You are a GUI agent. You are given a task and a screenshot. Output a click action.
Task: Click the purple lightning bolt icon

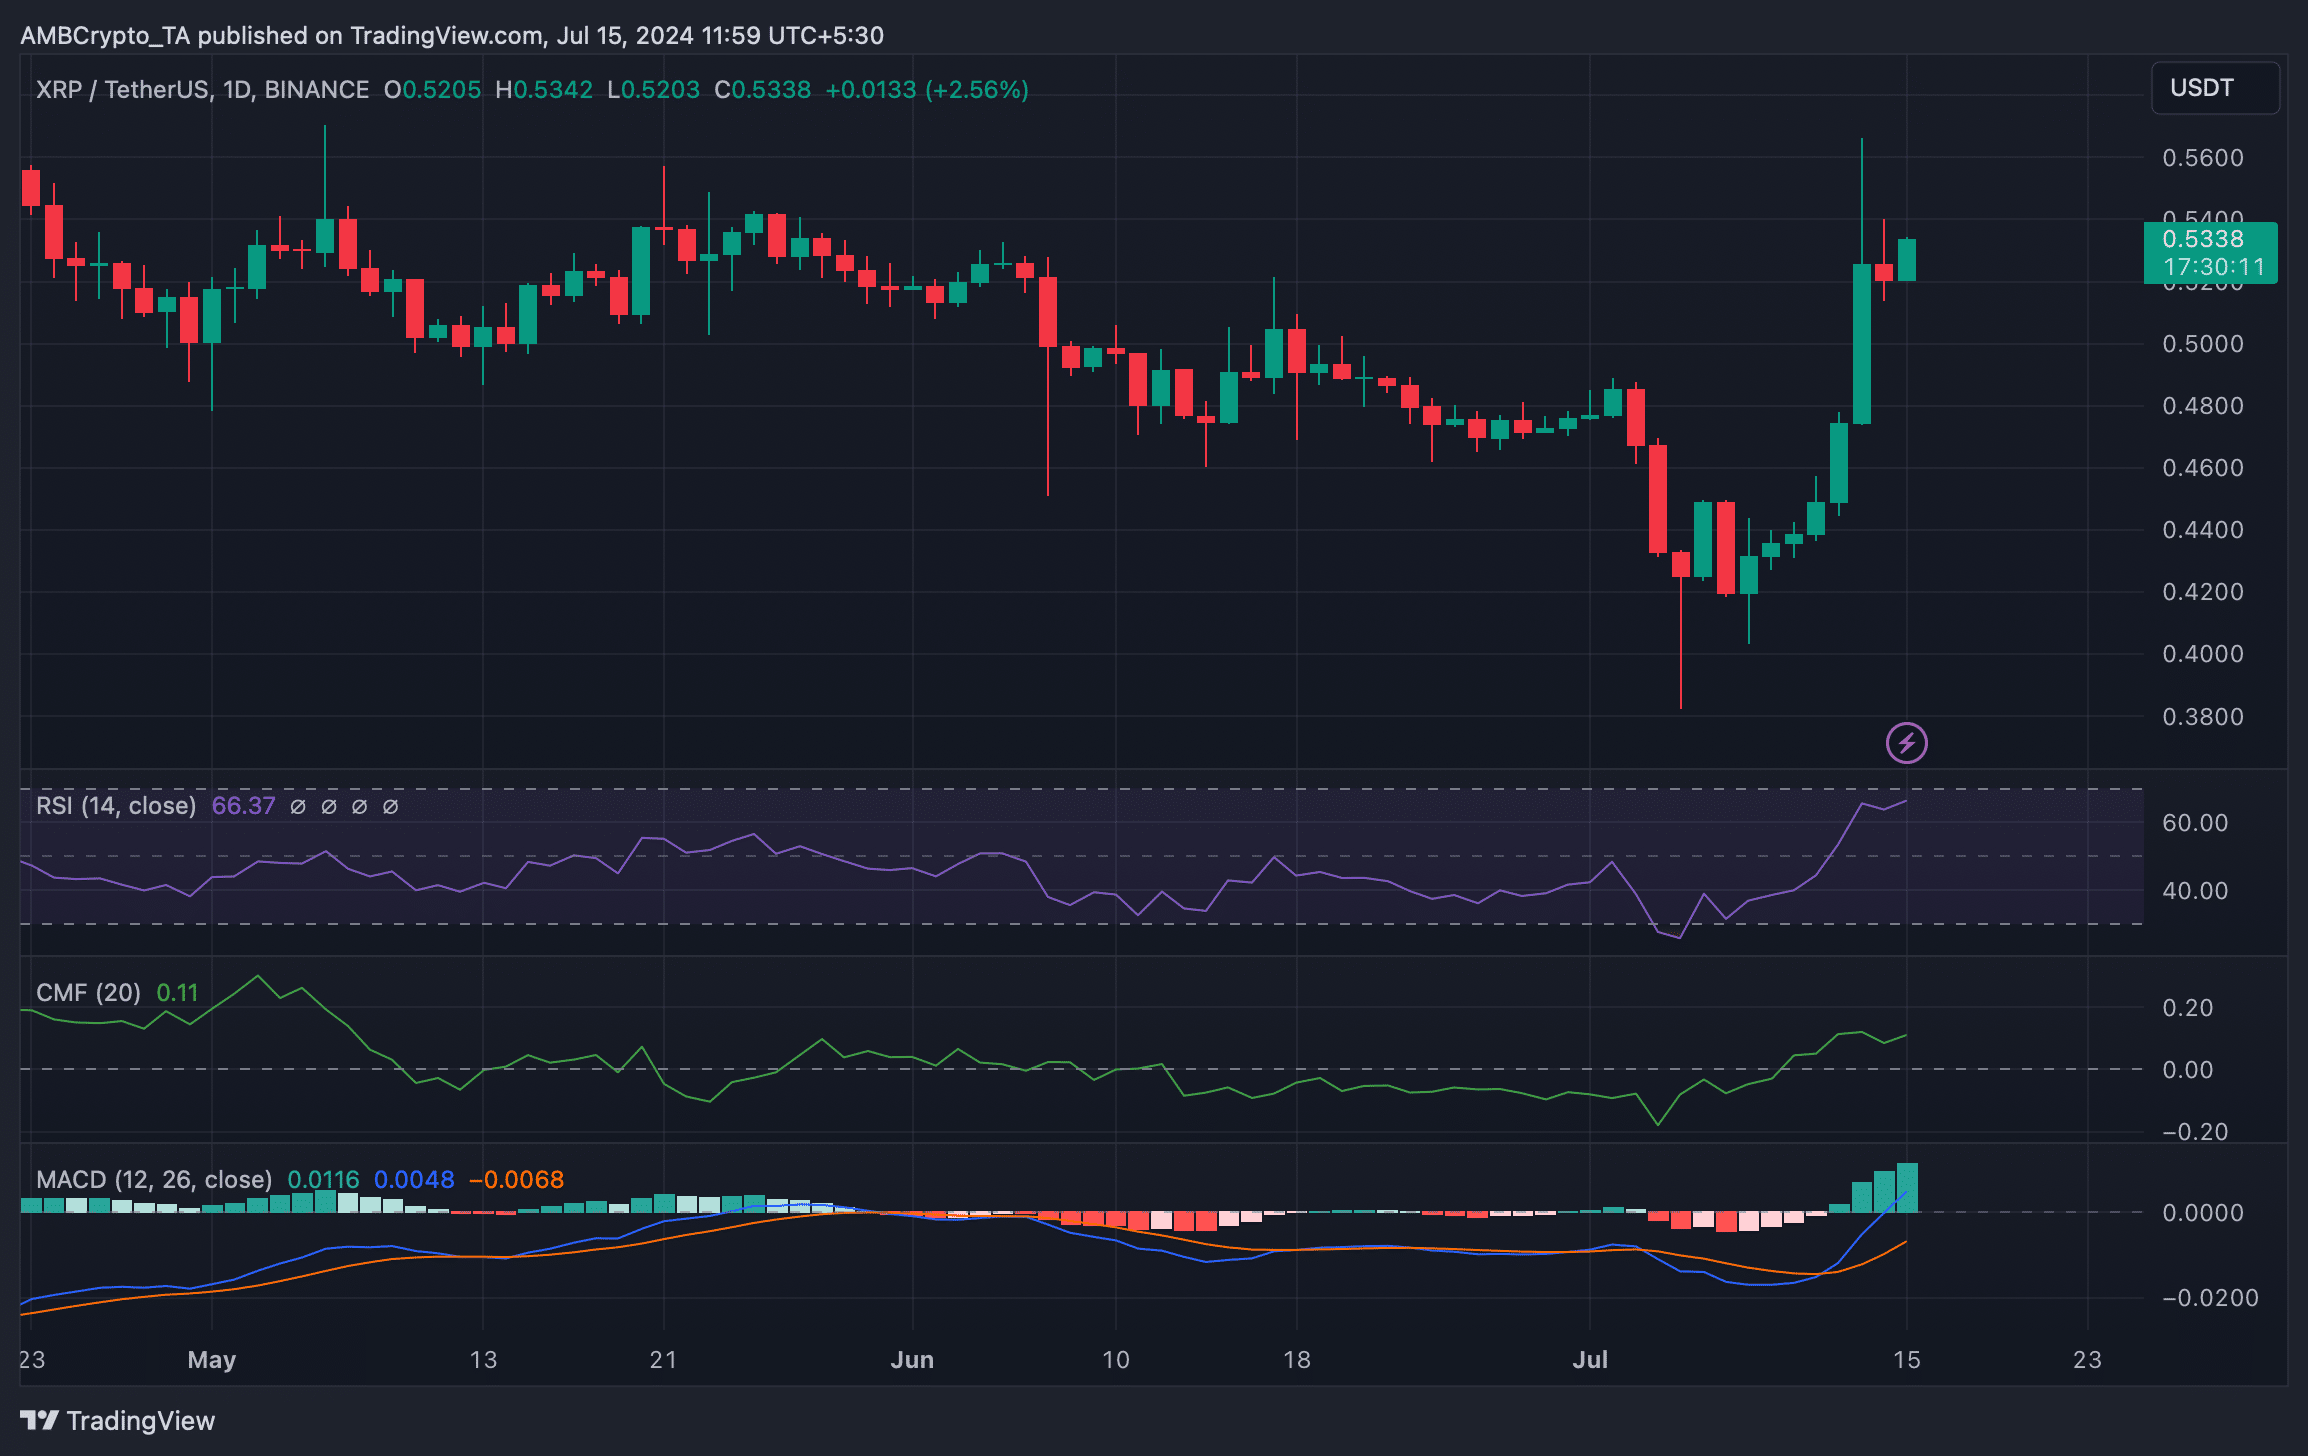[1906, 743]
